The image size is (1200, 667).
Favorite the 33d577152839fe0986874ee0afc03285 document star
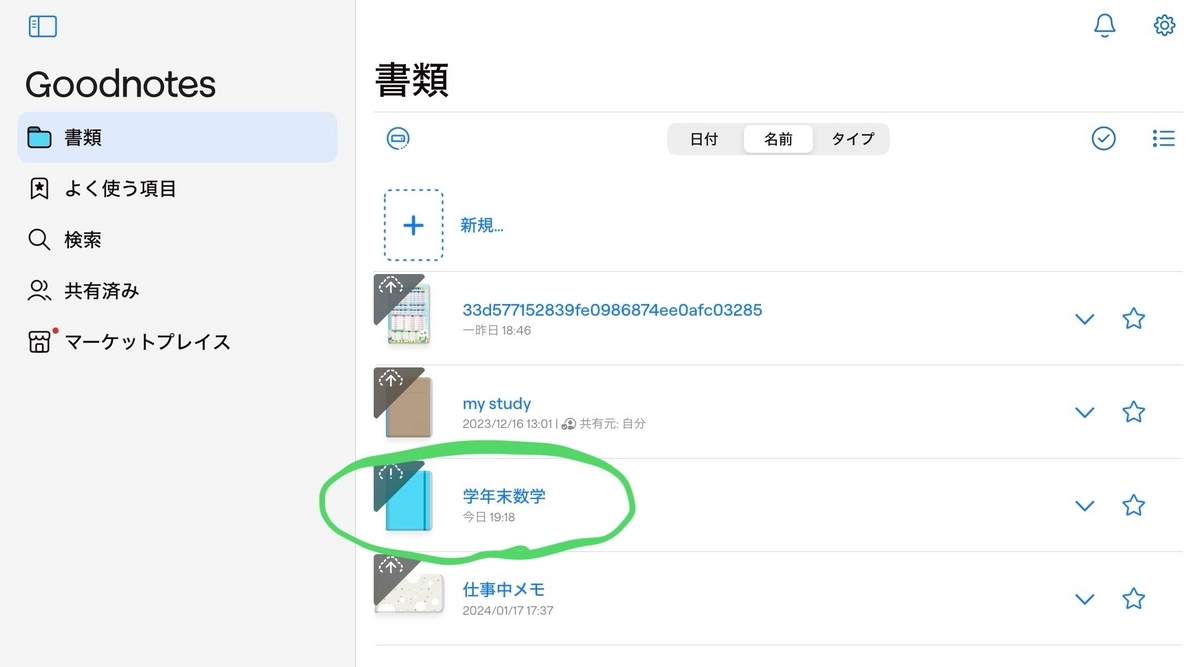click(1133, 319)
